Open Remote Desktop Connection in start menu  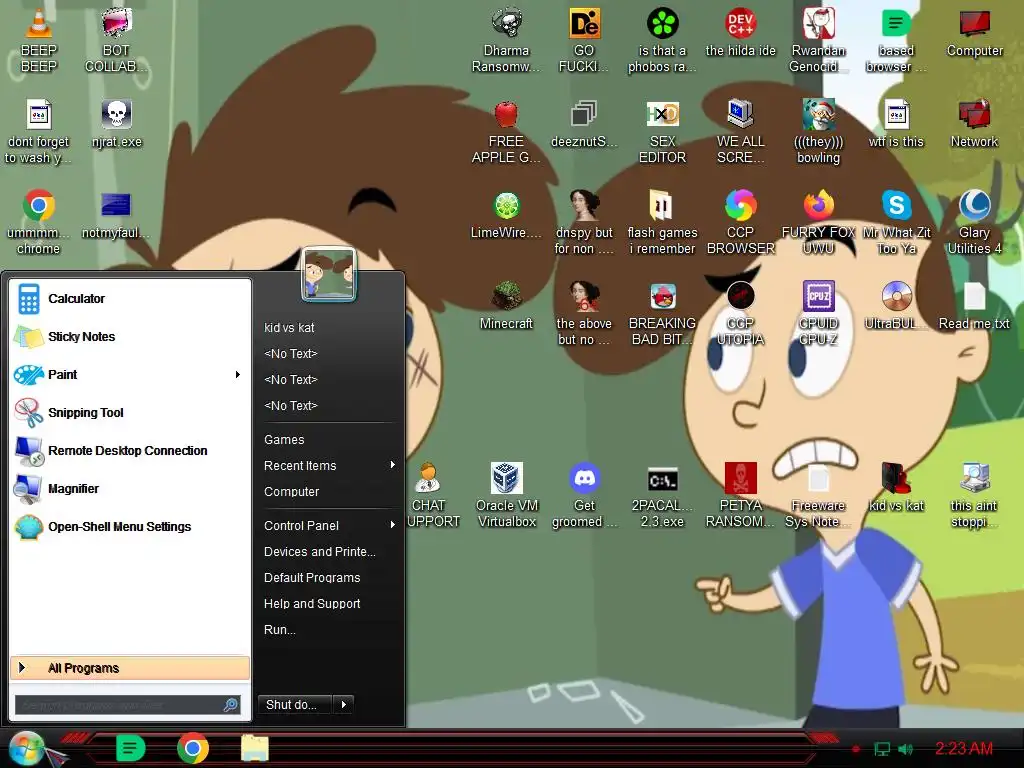131,451
